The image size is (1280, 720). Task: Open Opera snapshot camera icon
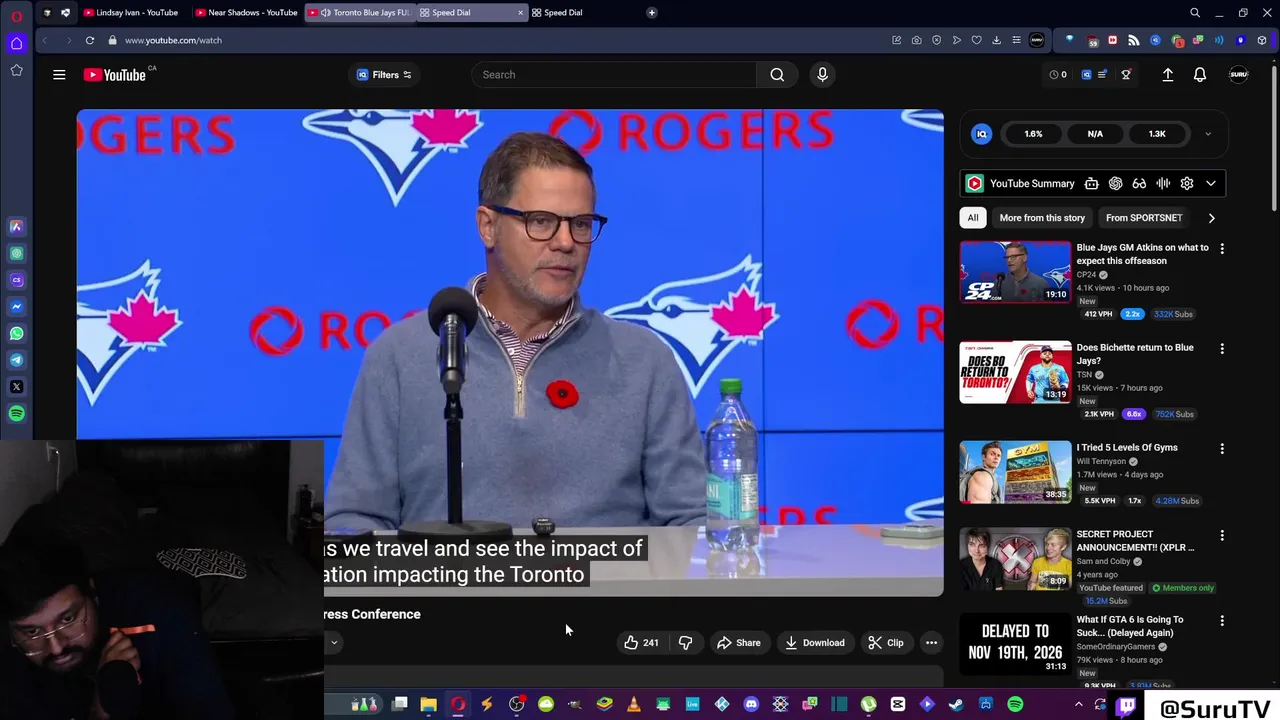point(916,40)
